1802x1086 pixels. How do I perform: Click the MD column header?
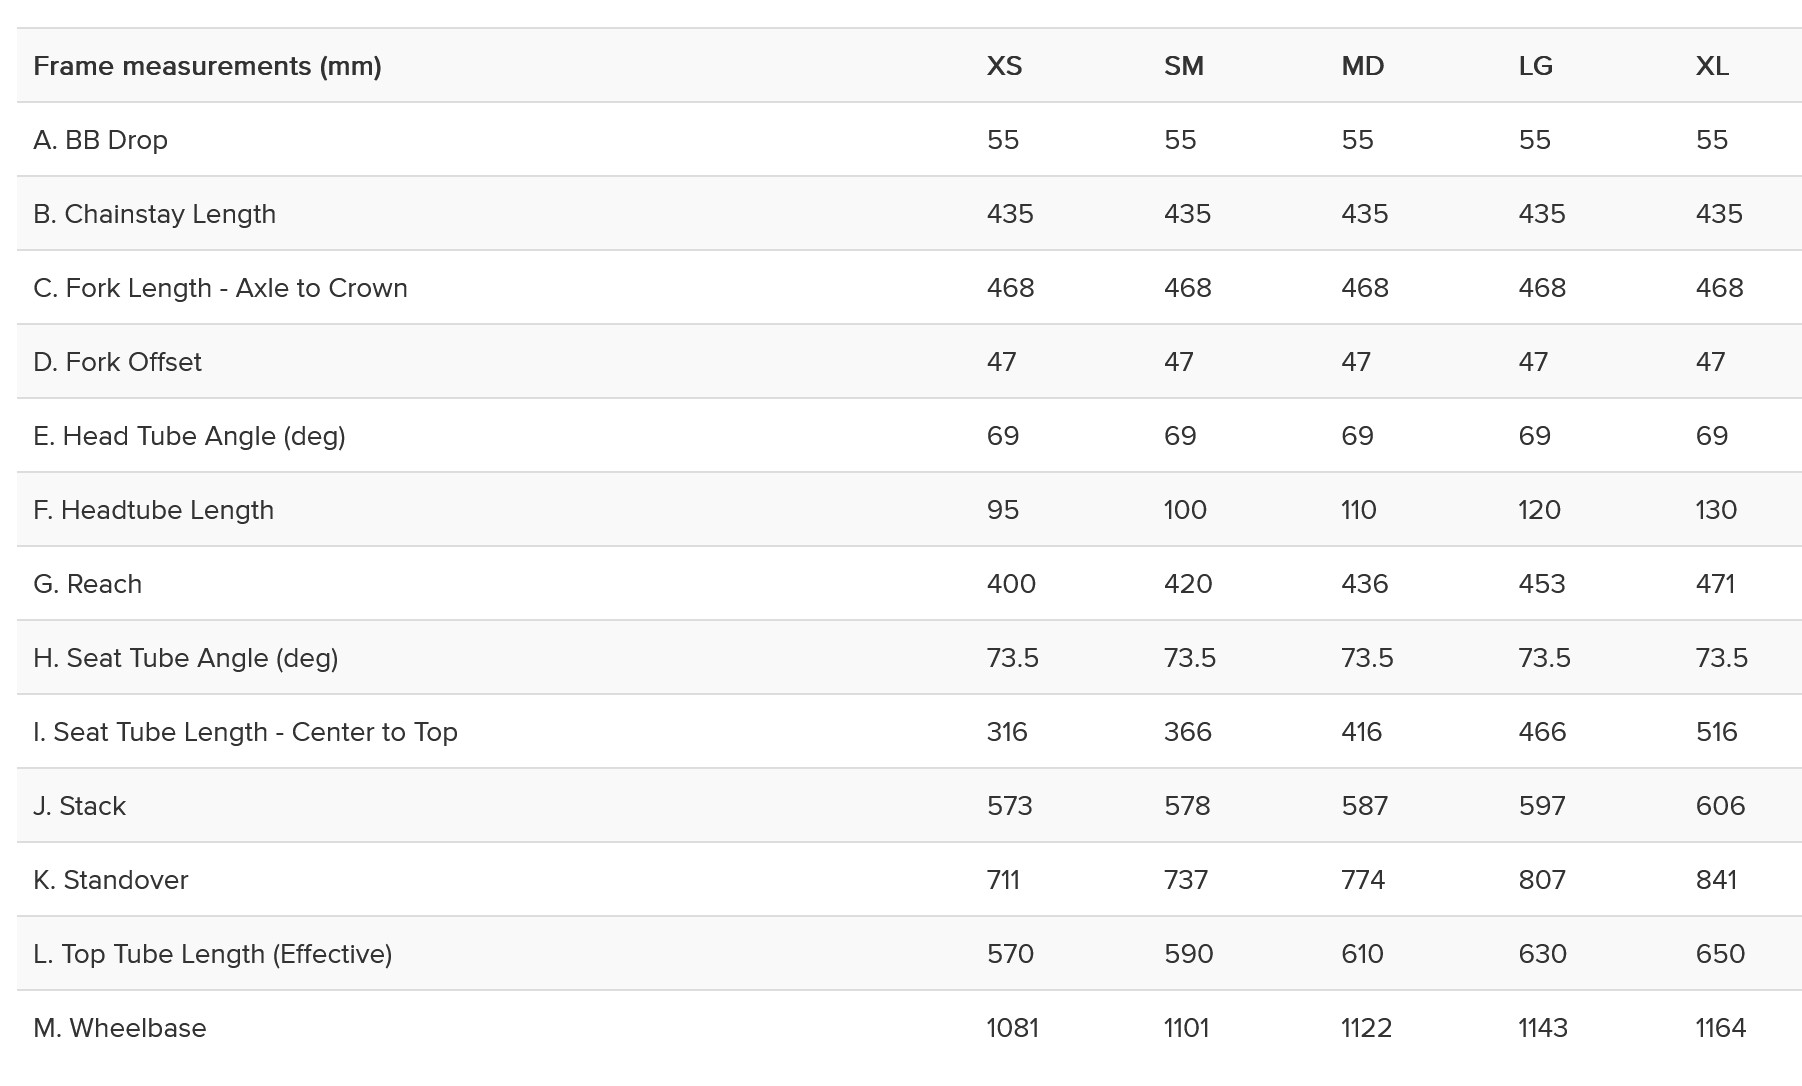(1362, 66)
